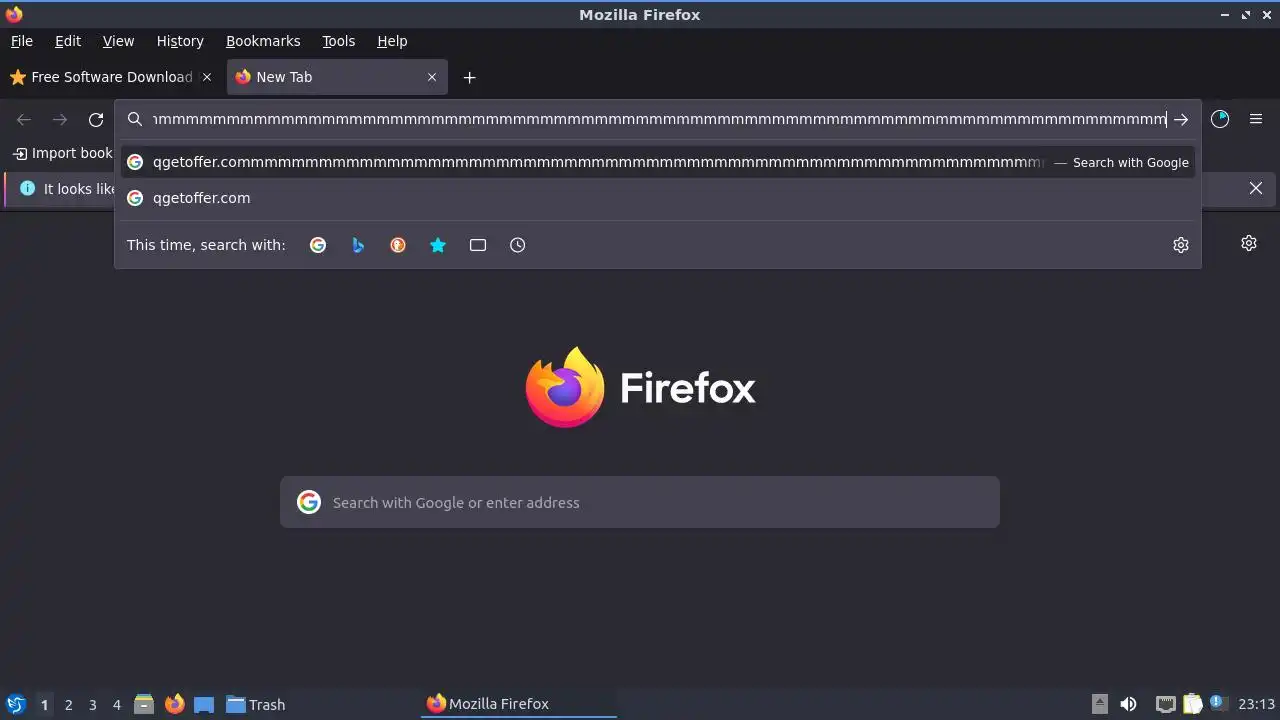Click the Import bookmarks toolbar item
This screenshot has height=720, width=1280.
(x=62, y=153)
